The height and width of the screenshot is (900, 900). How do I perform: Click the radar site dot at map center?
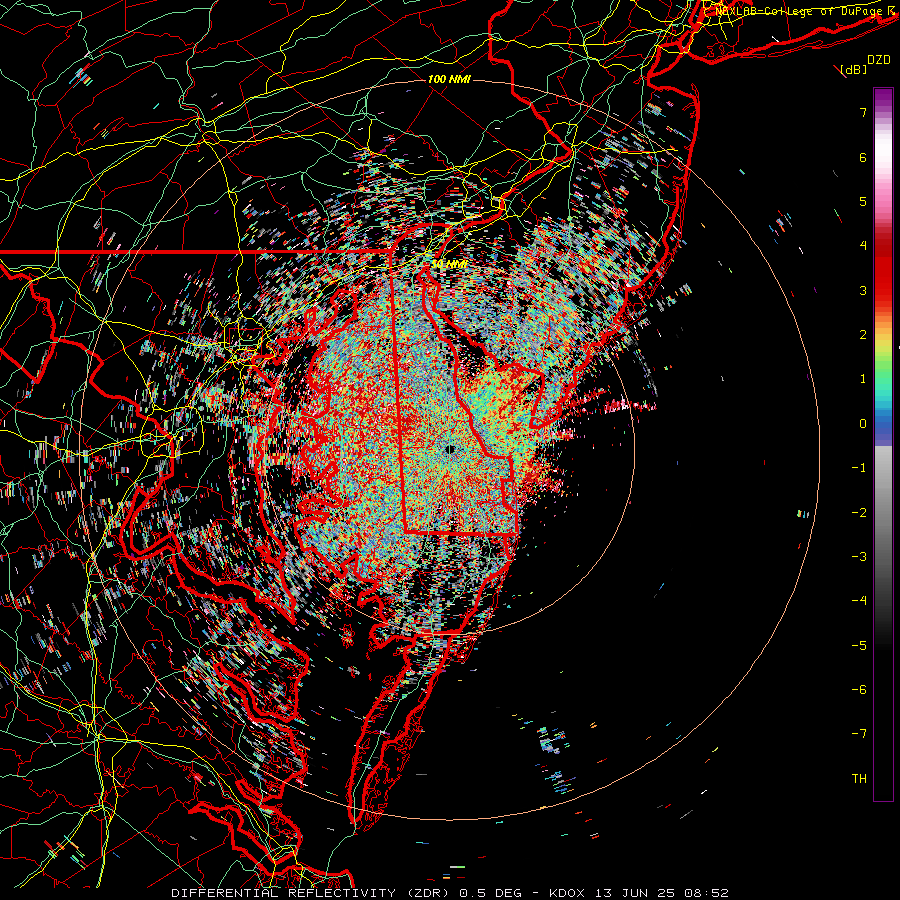450,449
